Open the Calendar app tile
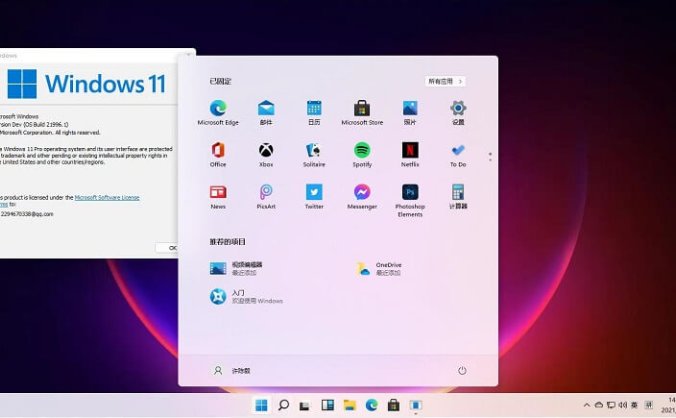The height and width of the screenshot is (418, 676). (x=314, y=112)
